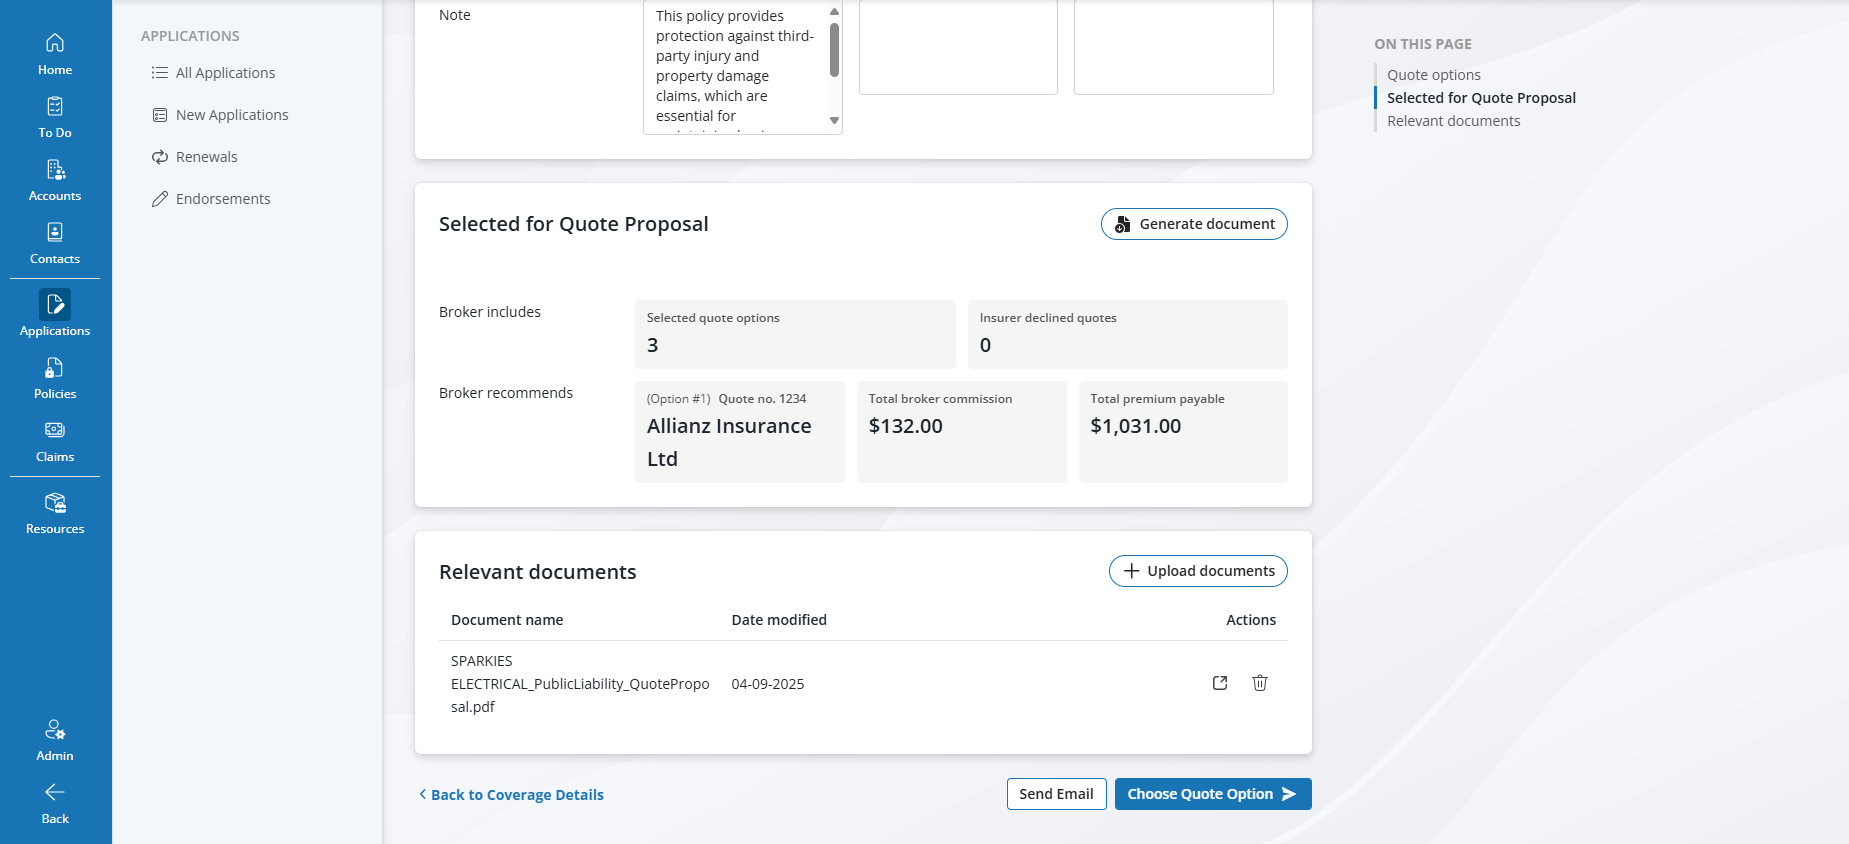Click the sidebar Back arrow
This screenshot has width=1849, height=844.
[55, 803]
